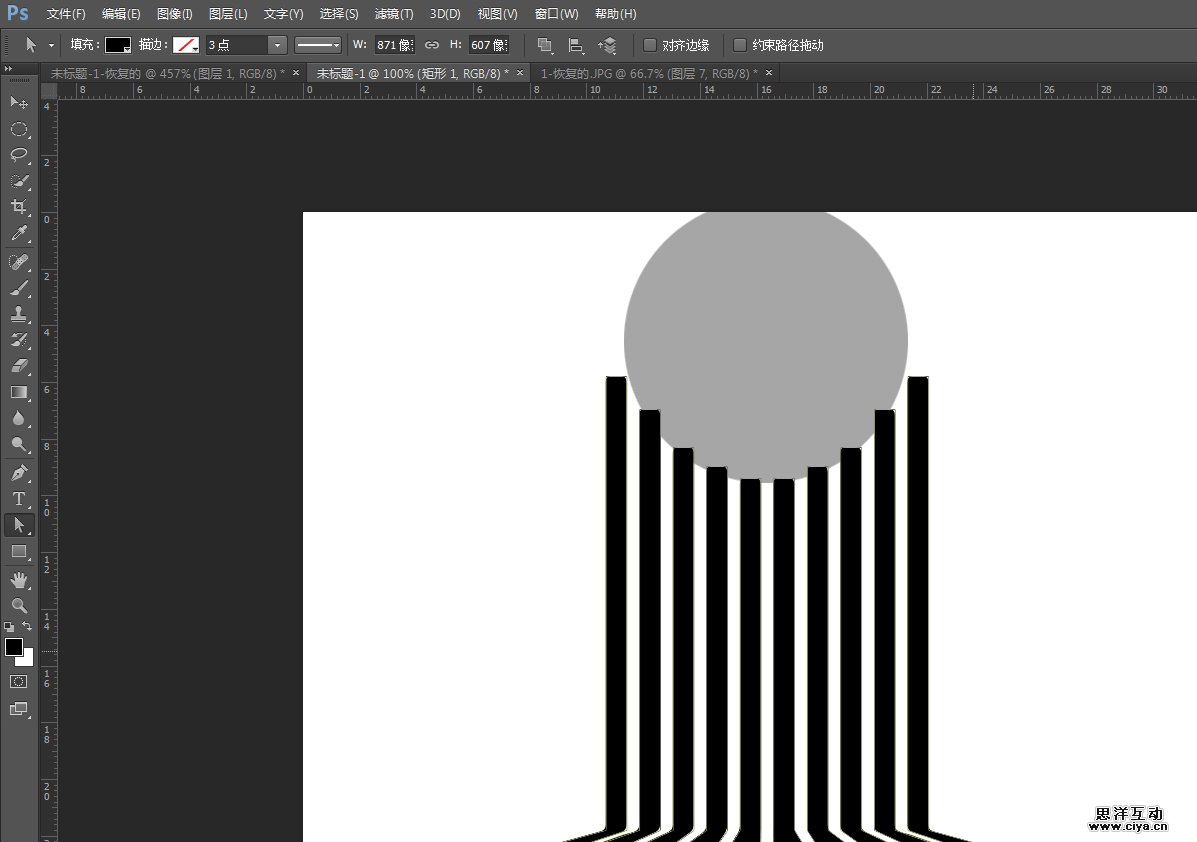This screenshot has width=1197, height=842.
Task: Select the Lasso tool
Action: click(x=19, y=155)
